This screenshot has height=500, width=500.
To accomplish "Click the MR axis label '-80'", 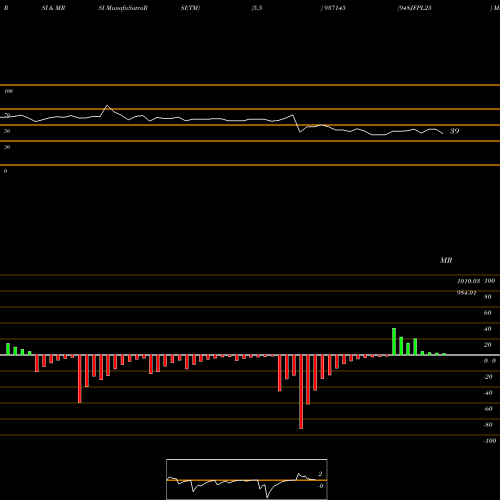I will pos(488,425).
